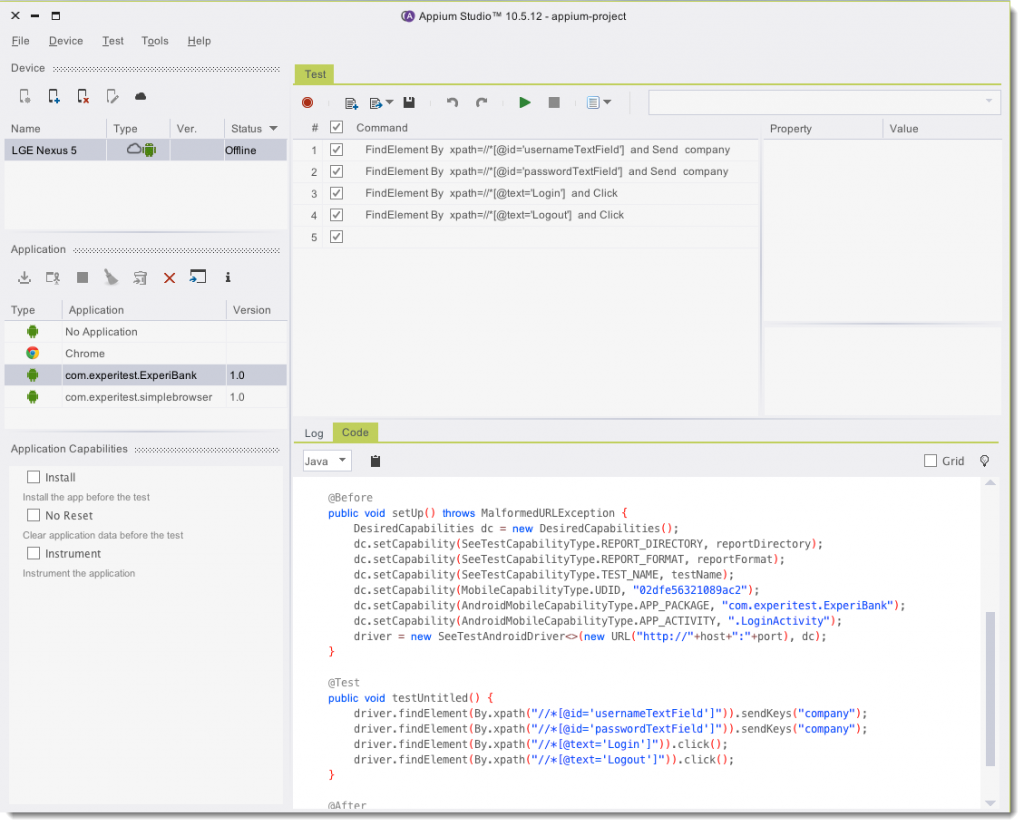
Task: Switch to the Log tab
Action: tap(313, 433)
